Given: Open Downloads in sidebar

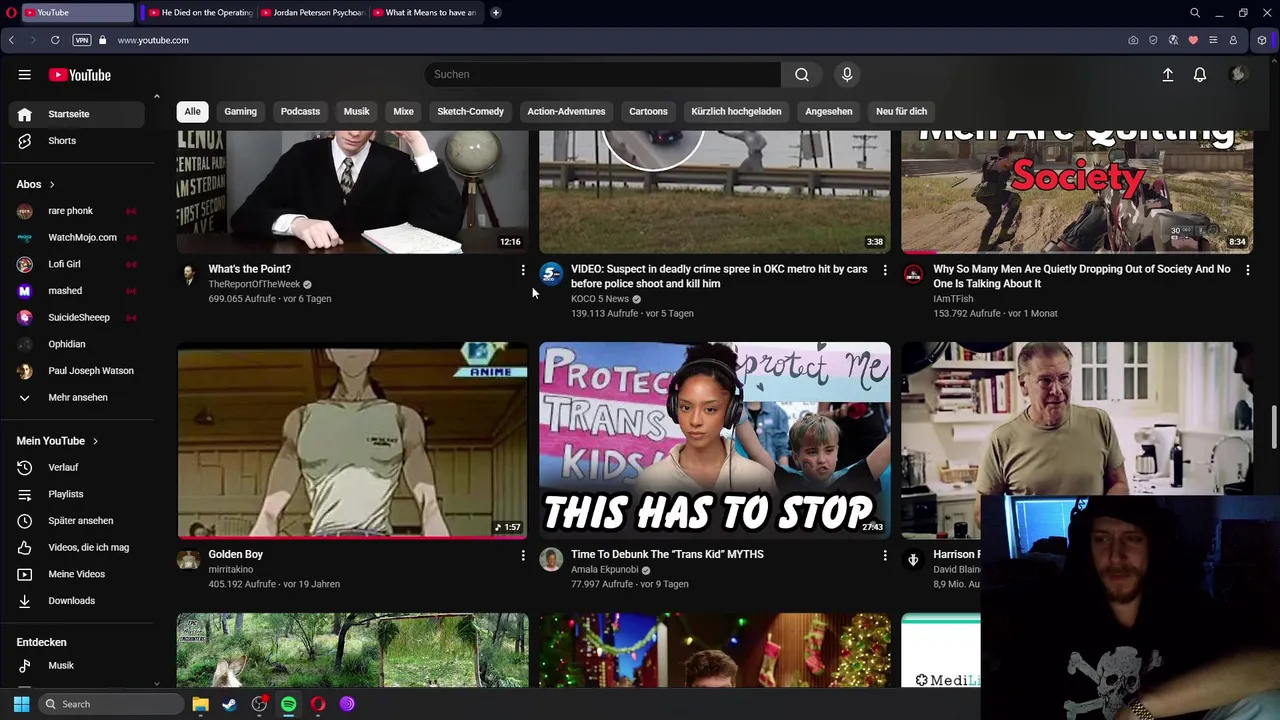Looking at the screenshot, I should [78, 601].
